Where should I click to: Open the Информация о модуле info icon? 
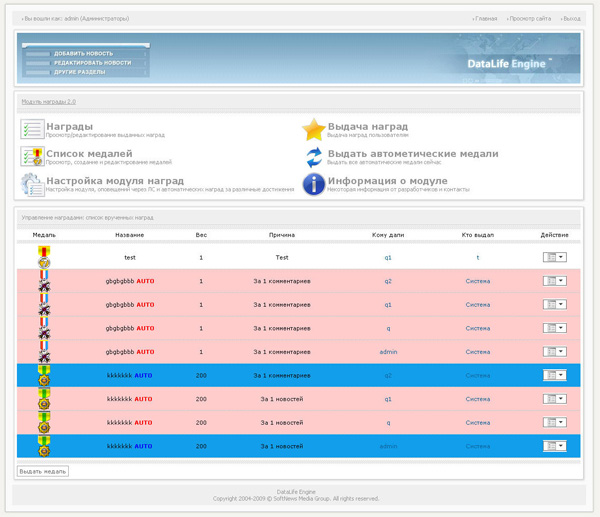click(313, 184)
